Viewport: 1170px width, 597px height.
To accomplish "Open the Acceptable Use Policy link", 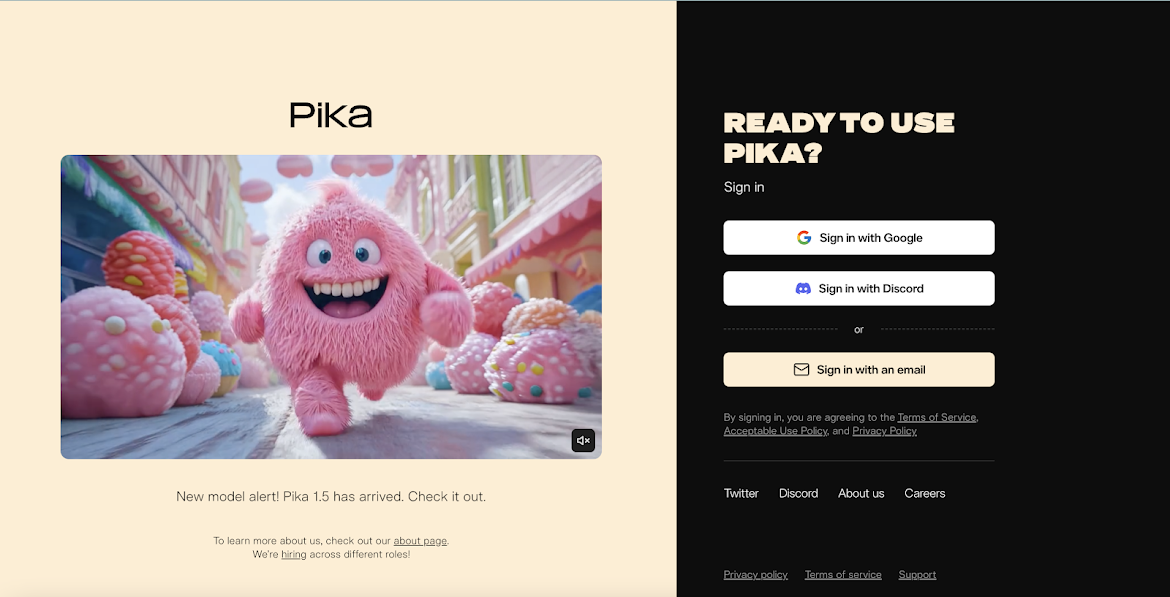I will point(775,431).
